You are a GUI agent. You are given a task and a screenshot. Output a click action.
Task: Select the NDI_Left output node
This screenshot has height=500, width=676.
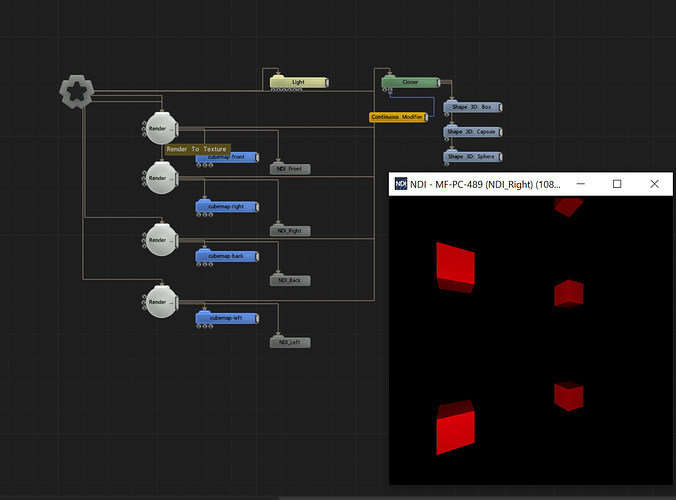click(x=290, y=343)
